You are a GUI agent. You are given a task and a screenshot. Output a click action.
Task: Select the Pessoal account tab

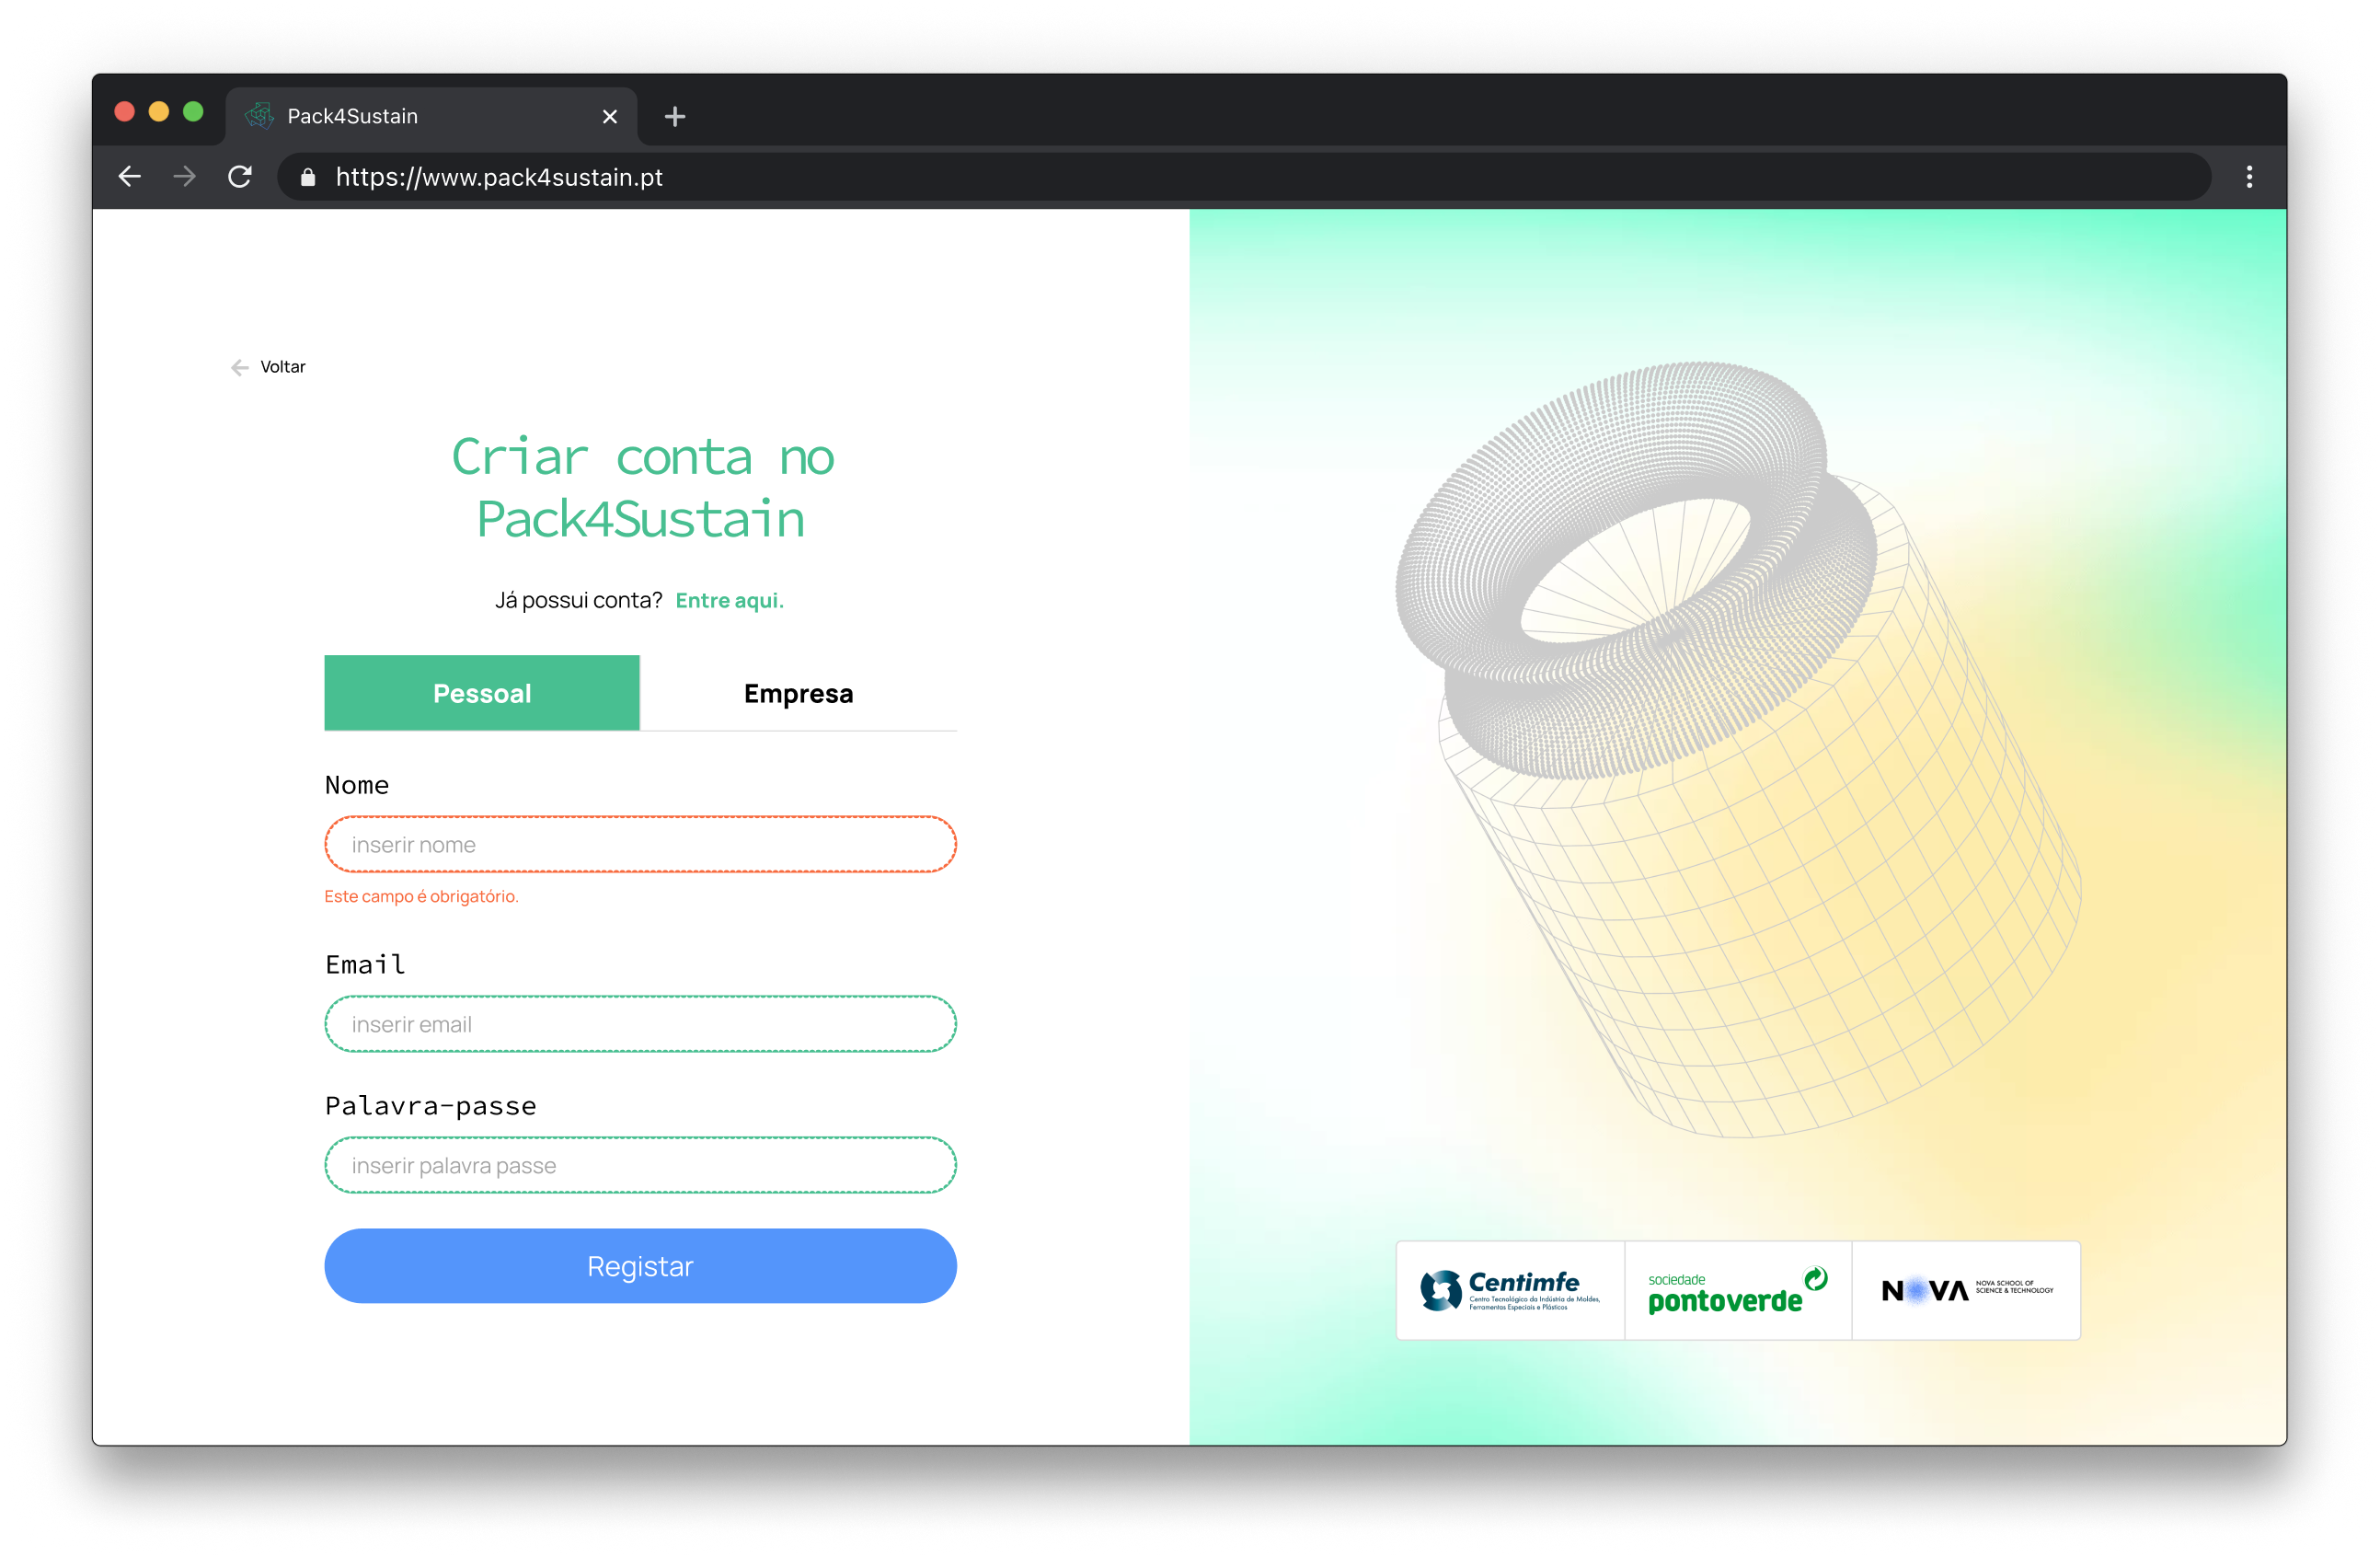coord(482,693)
